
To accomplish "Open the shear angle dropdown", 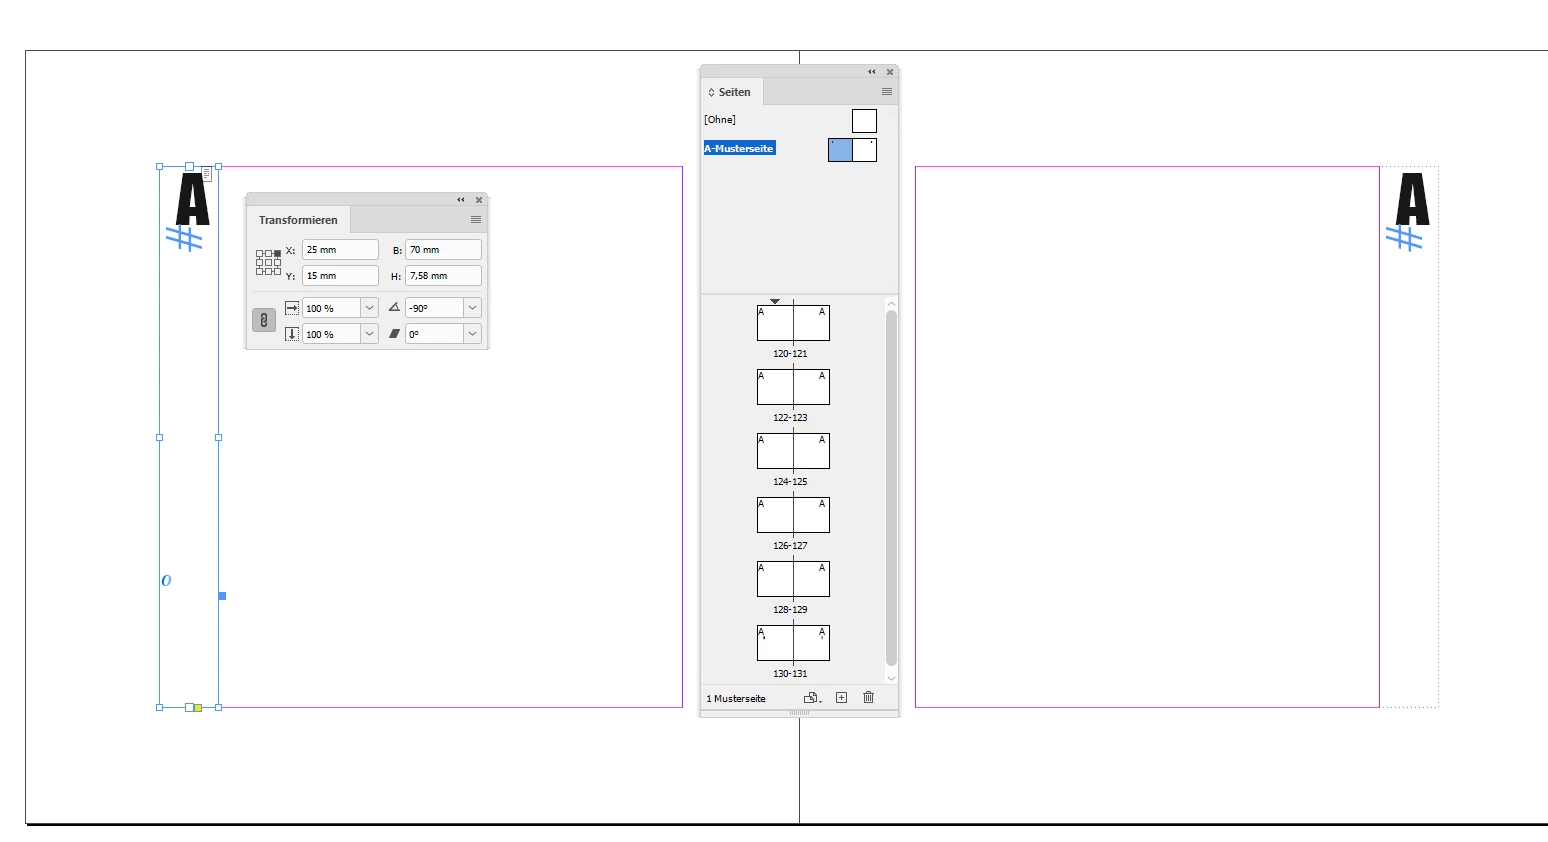I will (473, 334).
